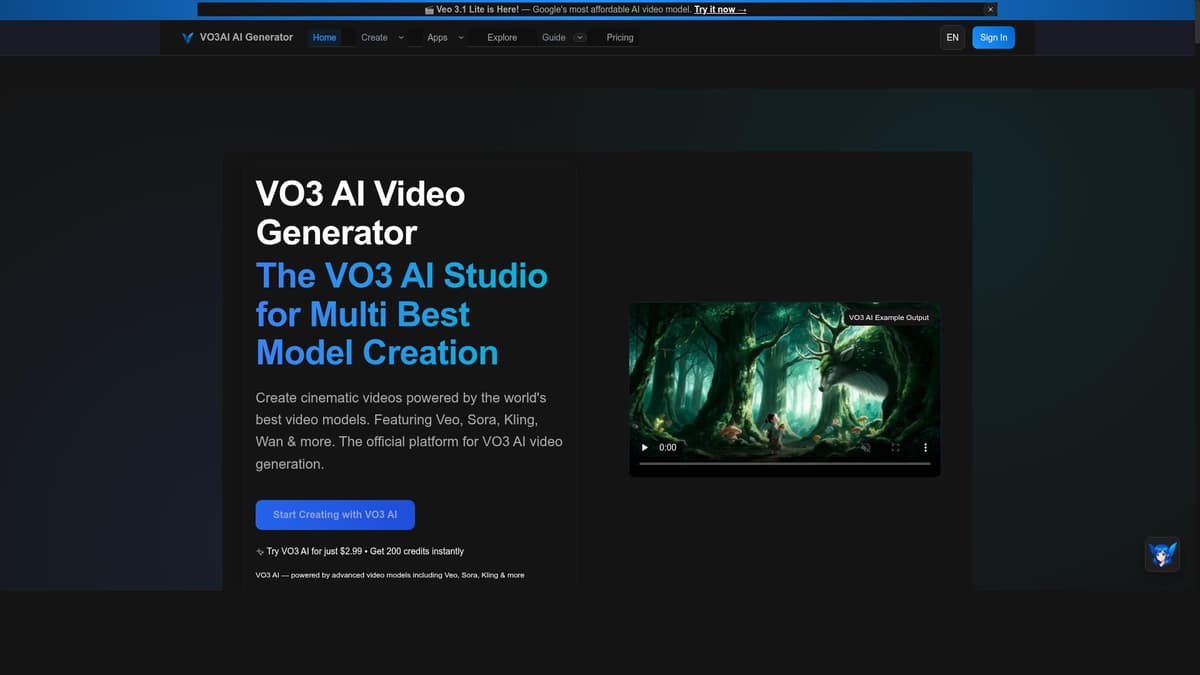The width and height of the screenshot is (1200, 675).
Task: Dismiss the Veo 3.1 banner with the ×
Action: pyautogui.click(x=990, y=9)
